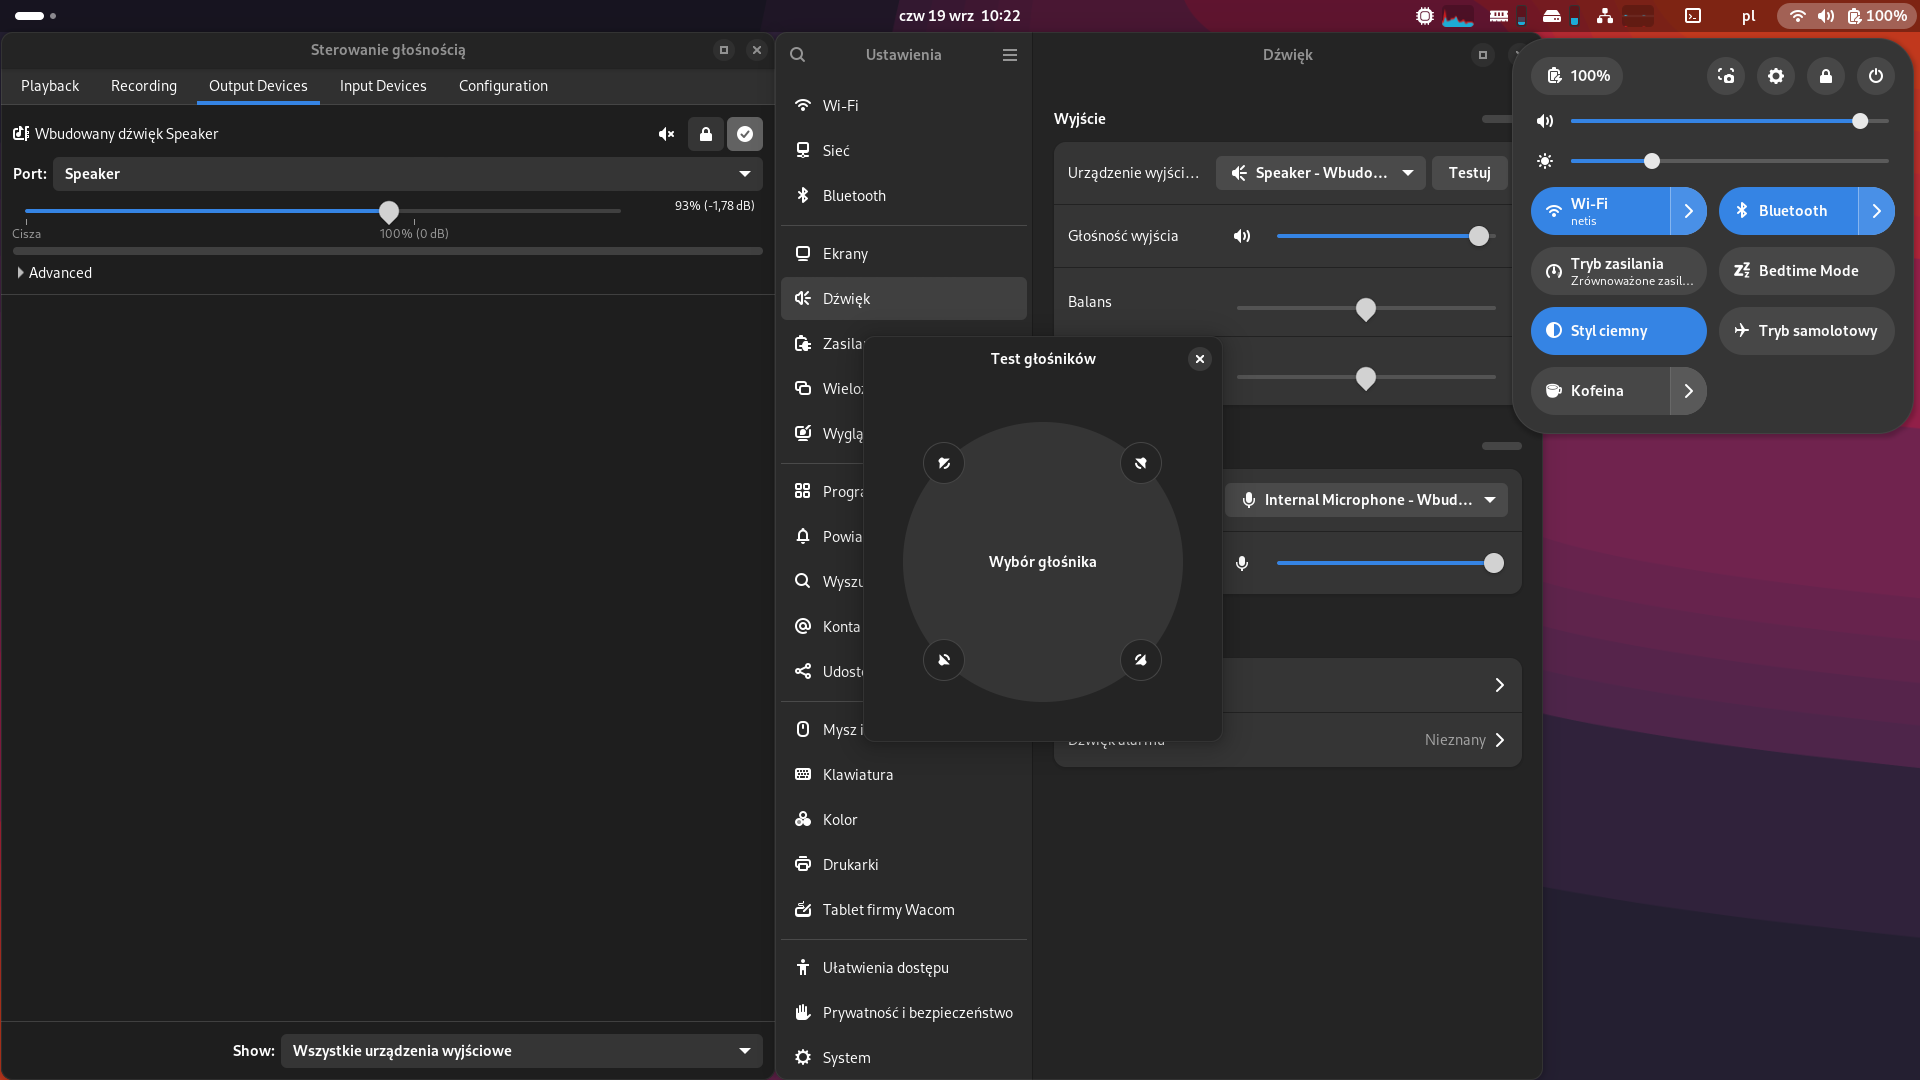Adjust the Balans slider
Image resolution: width=1920 pixels, height=1080 pixels.
point(1366,308)
